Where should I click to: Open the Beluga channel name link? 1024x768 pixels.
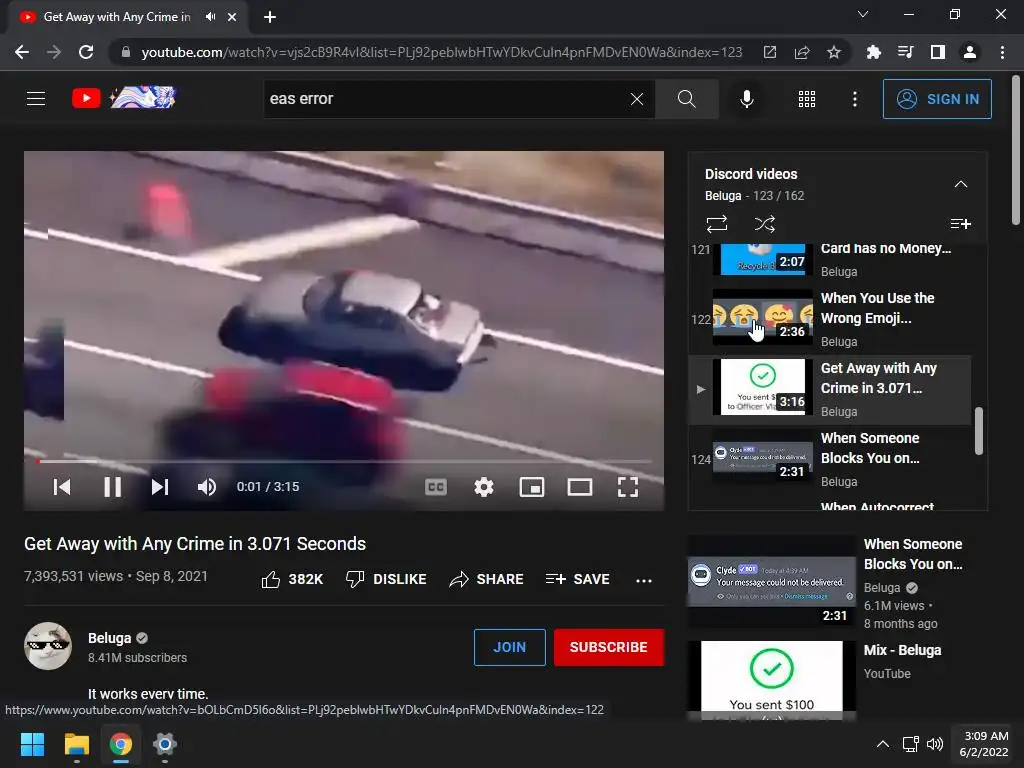(110, 638)
